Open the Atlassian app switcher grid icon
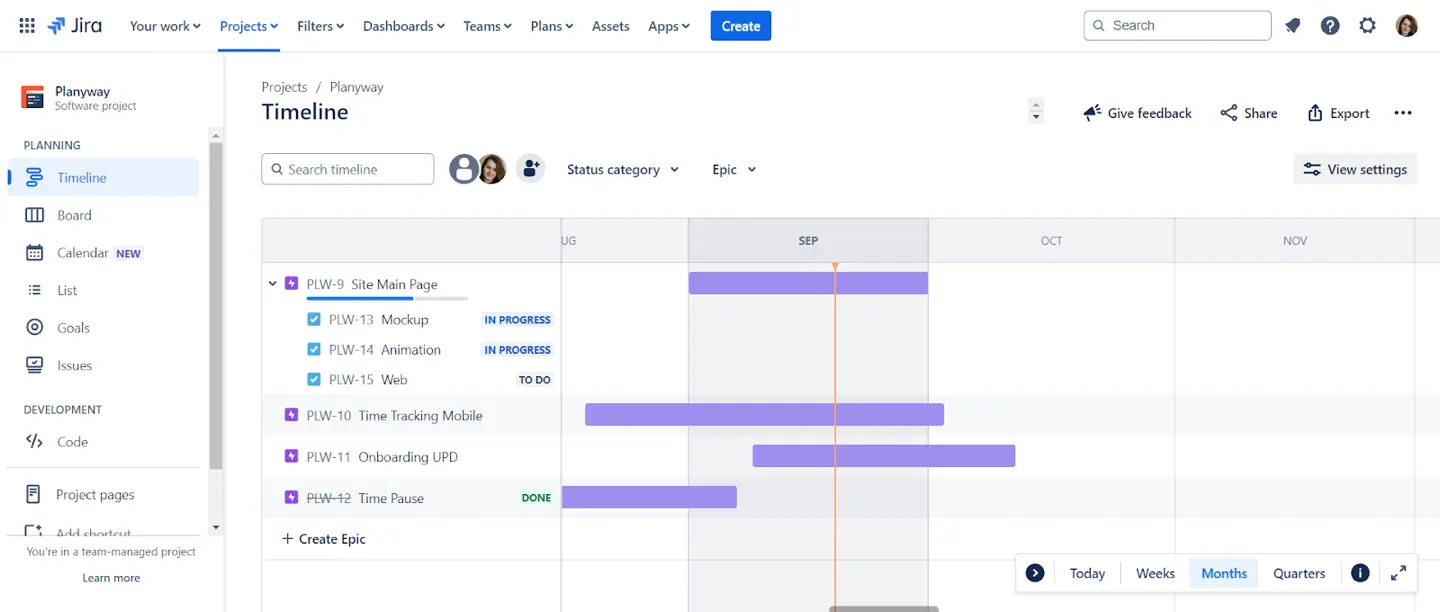The image size is (1440, 612). click(x=26, y=25)
